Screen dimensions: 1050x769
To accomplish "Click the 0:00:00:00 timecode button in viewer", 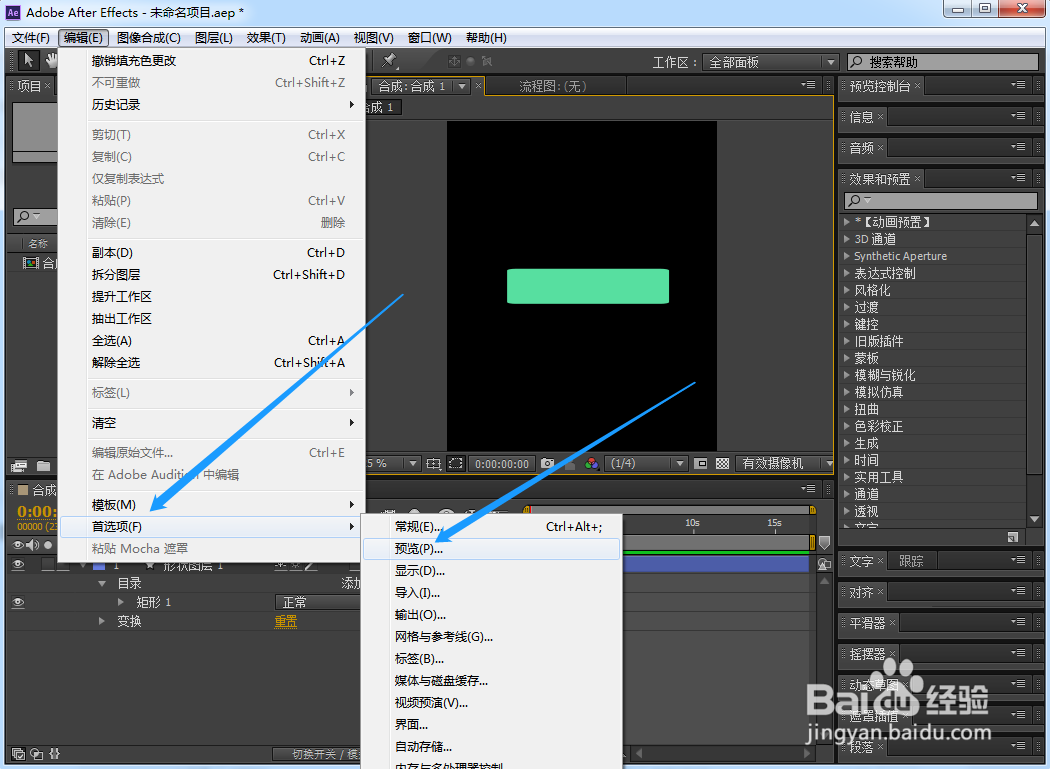I will pos(502,464).
